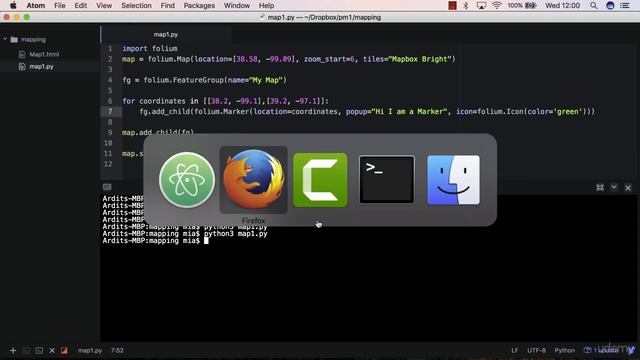Screen dimensions: 640x360
Task: Select map1.py in the tree view
Action: tap(41, 67)
